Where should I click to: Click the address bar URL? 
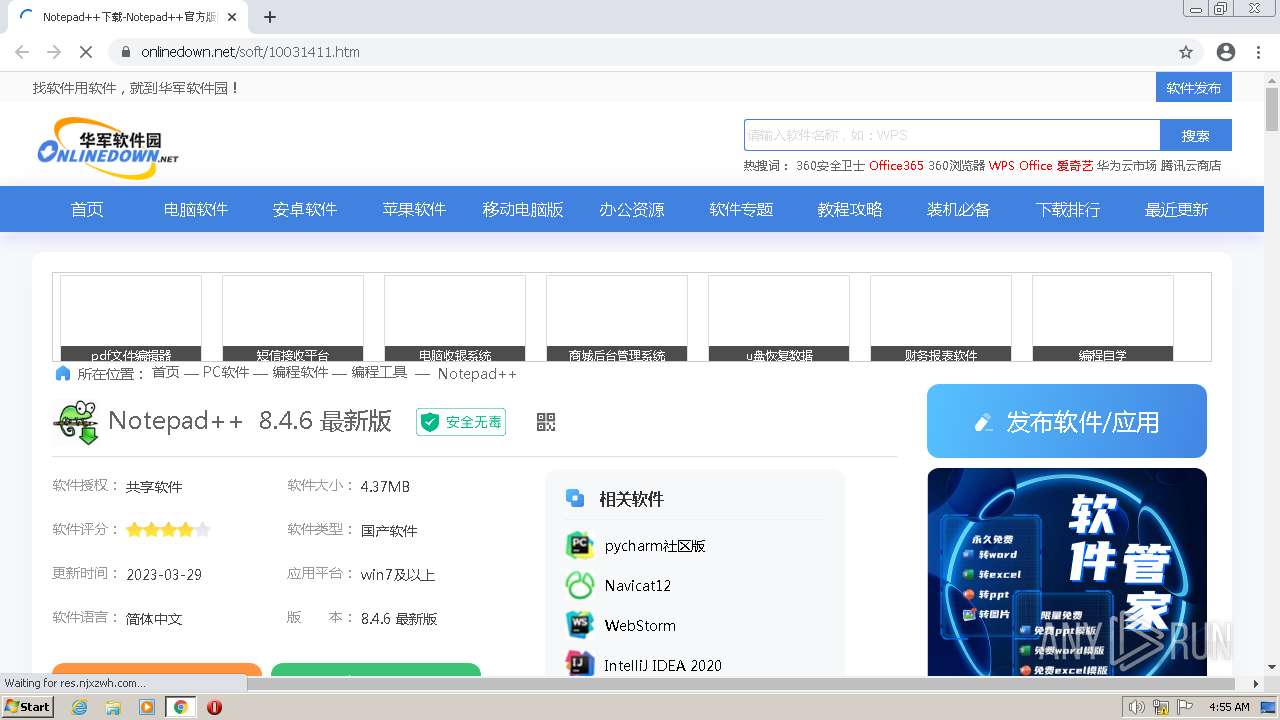(250, 52)
